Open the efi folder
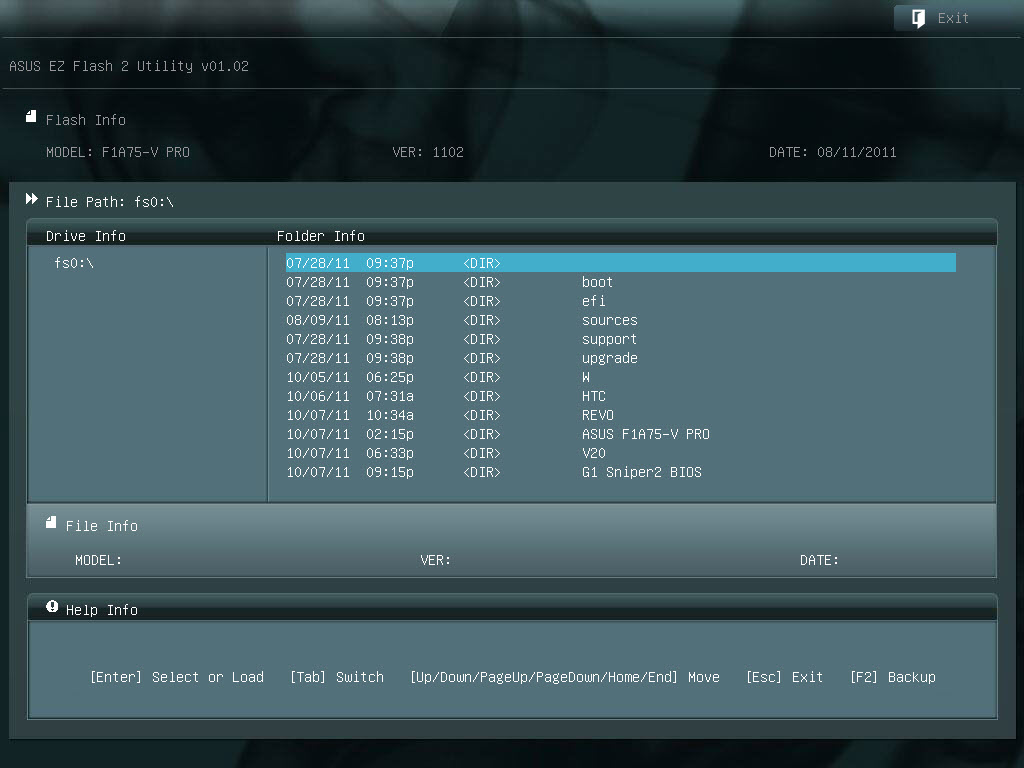The width and height of the screenshot is (1024, 768). click(594, 301)
